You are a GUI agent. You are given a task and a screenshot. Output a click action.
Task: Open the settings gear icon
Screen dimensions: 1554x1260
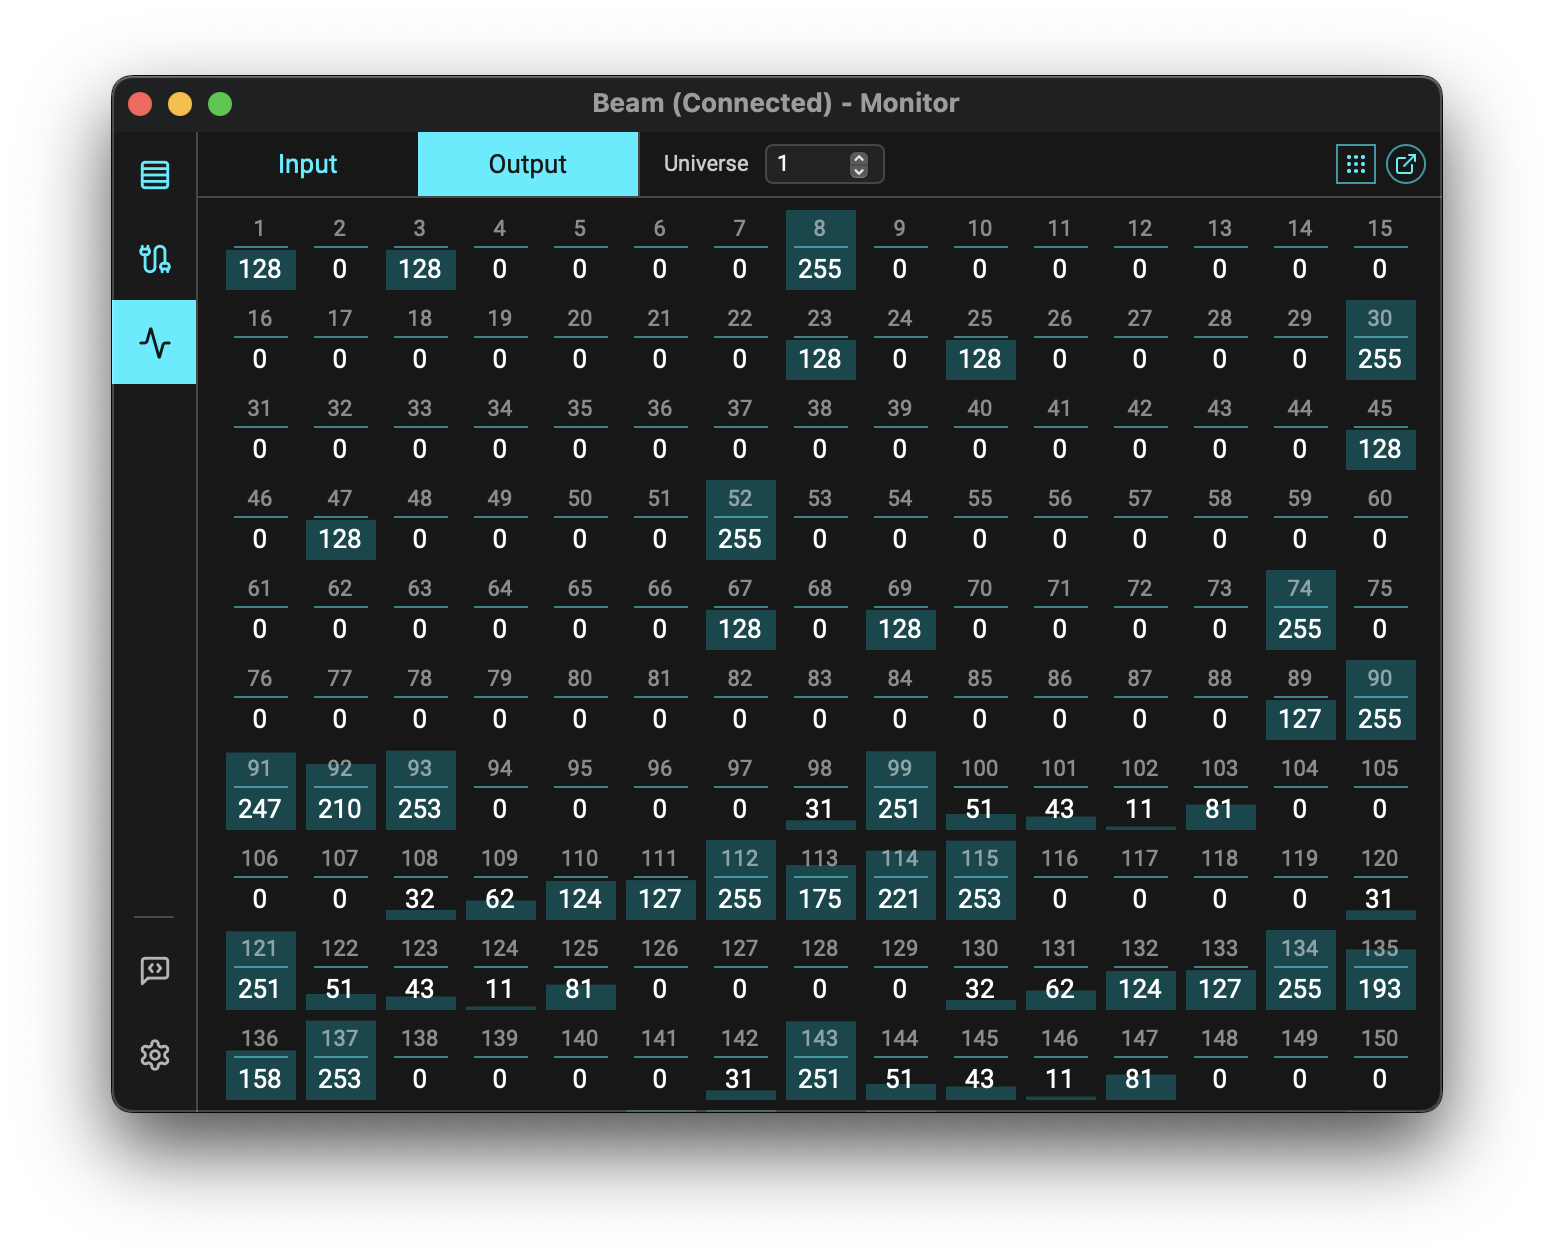[155, 1055]
